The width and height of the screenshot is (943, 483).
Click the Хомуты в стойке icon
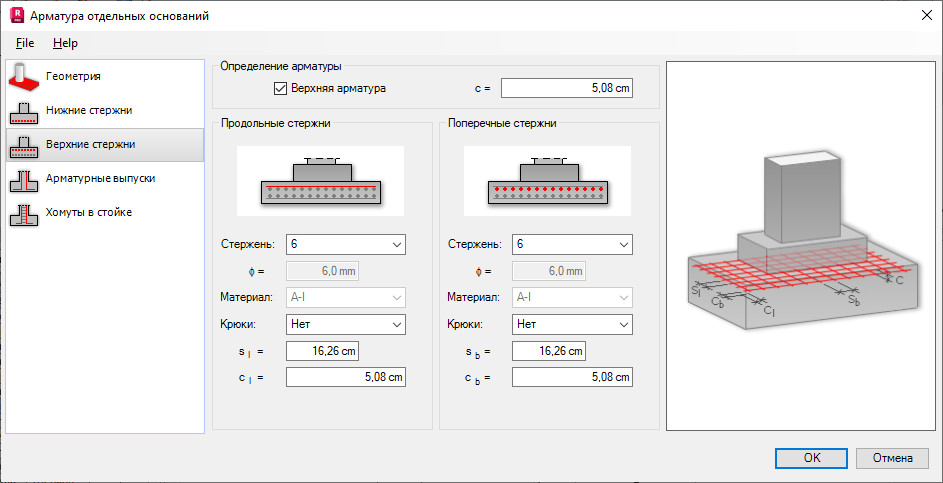(x=24, y=213)
